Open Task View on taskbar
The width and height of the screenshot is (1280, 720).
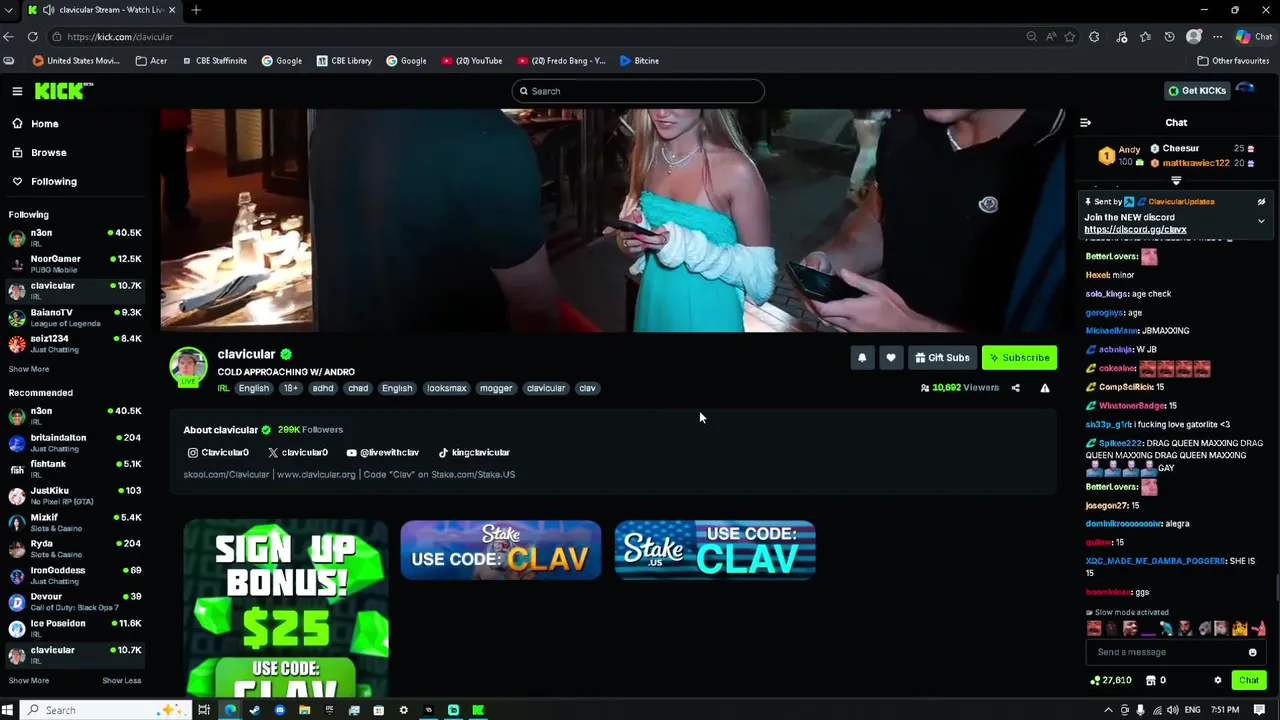(204, 710)
